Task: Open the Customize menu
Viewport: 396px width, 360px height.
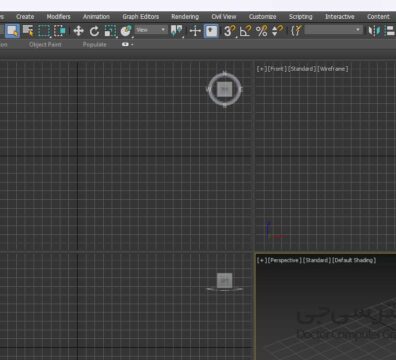Action: [262, 16]
